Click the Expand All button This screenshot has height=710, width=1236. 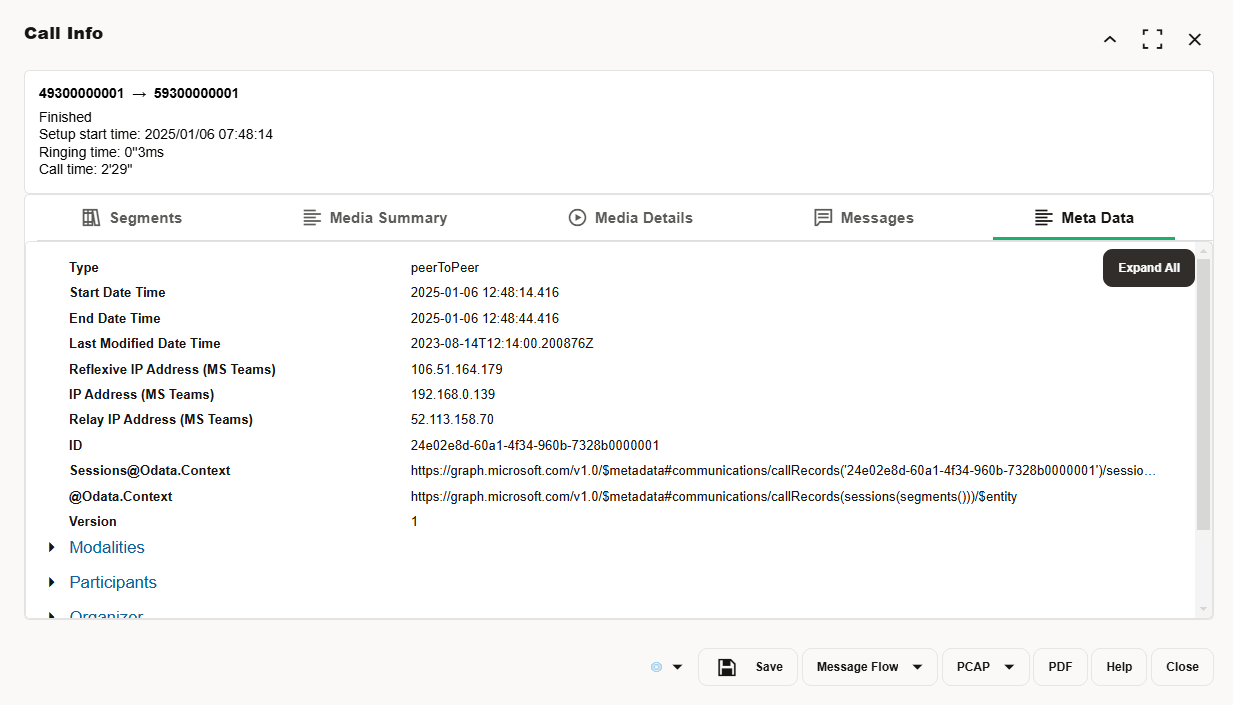click(x=1148, y=267)
